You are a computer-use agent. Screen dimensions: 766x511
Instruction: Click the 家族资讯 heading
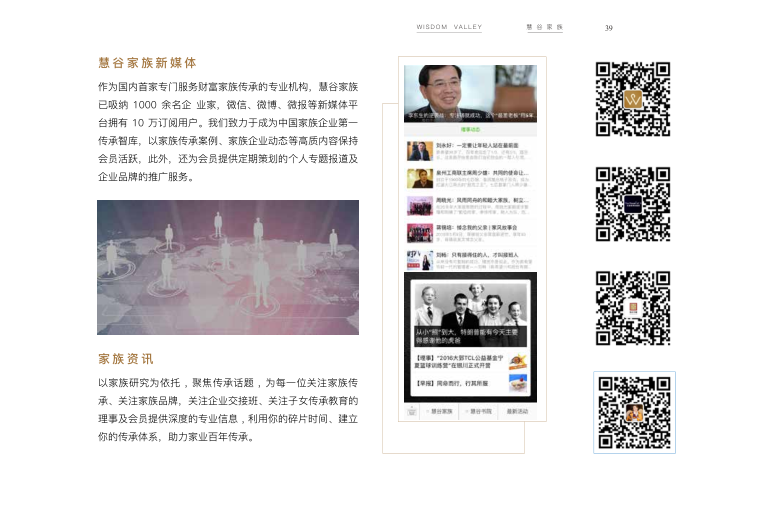[126, 359]
